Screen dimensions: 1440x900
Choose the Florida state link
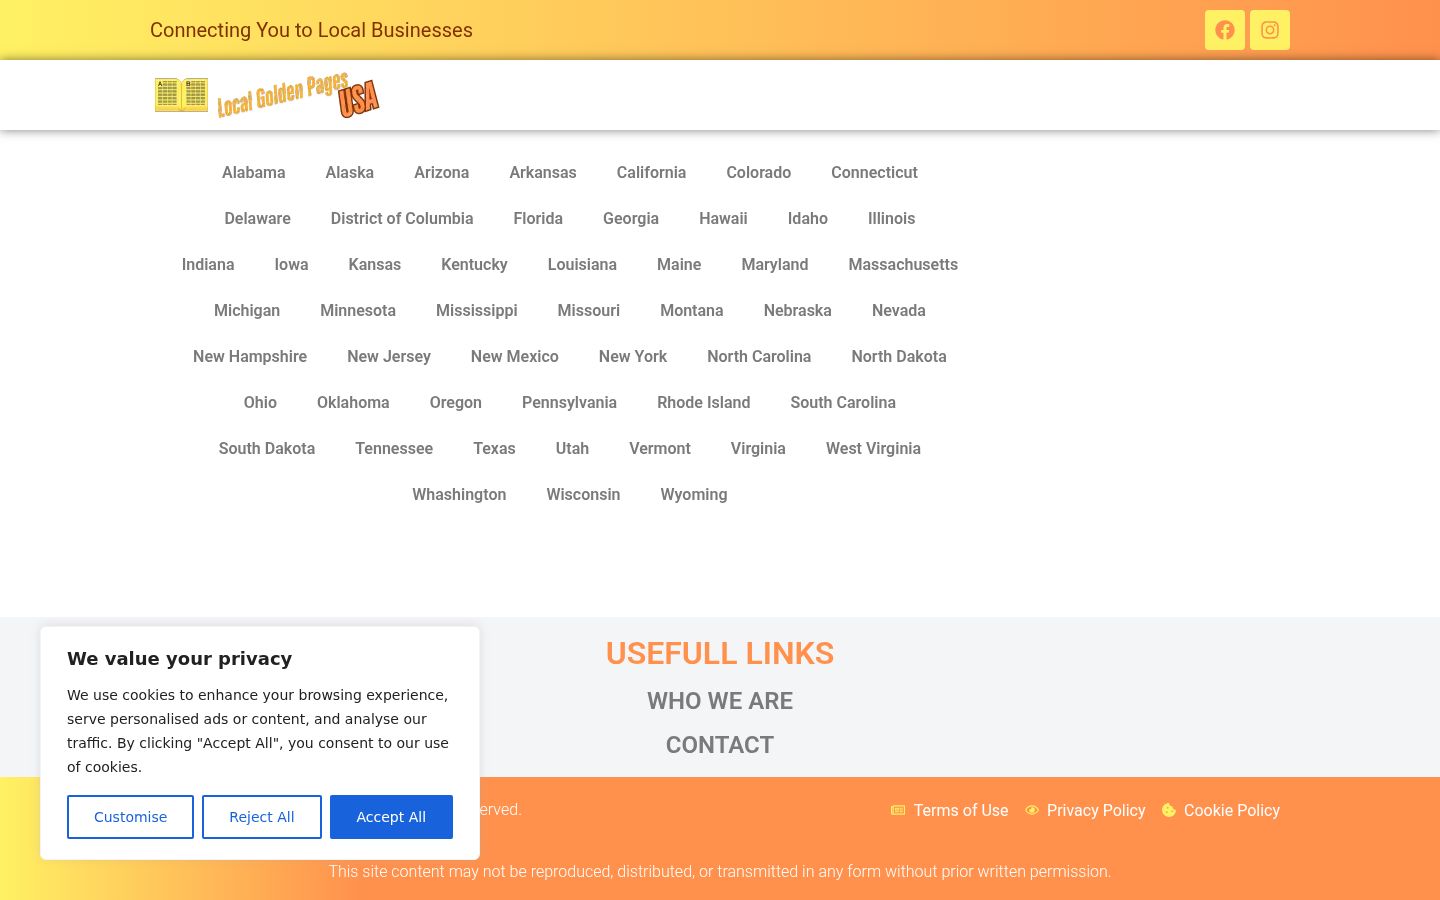(x=538, y=218)
